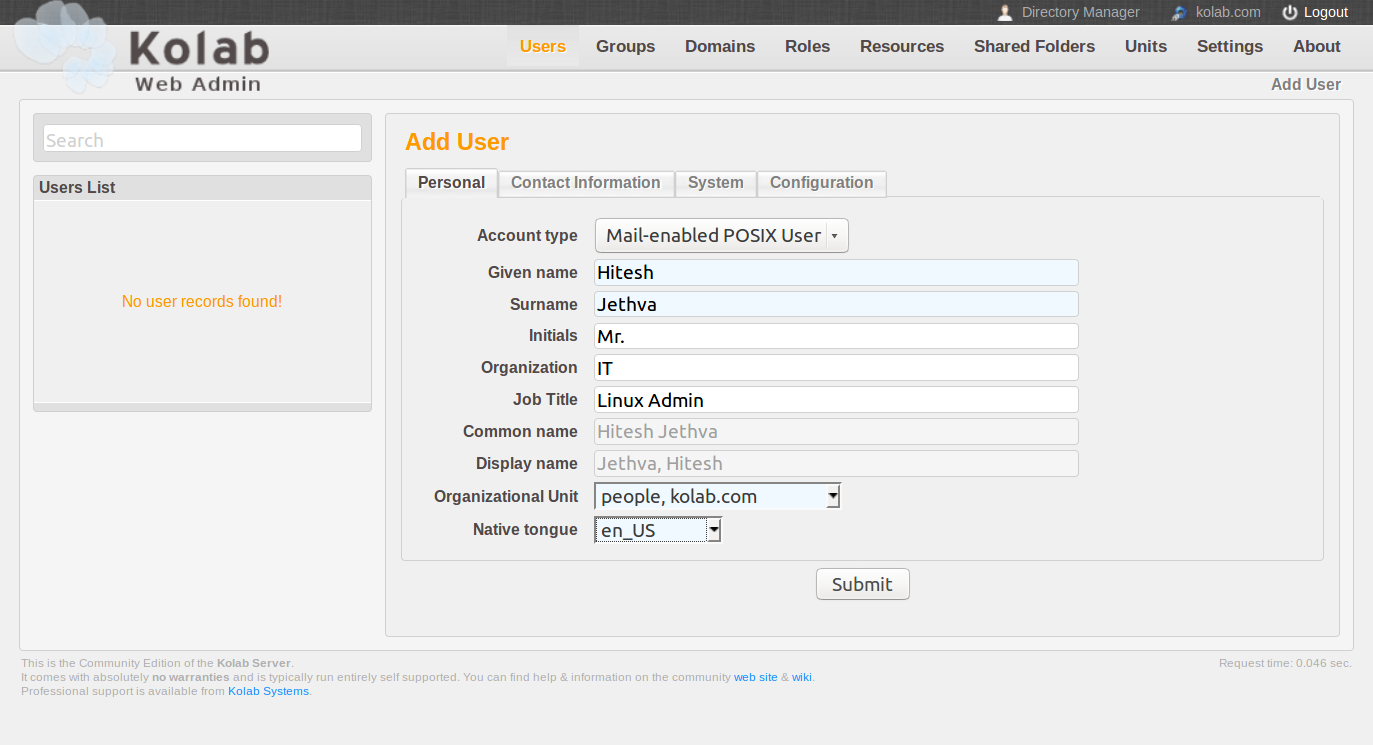Image resolution: width=1373 pixels, height=745 pixels.
Task: Open the Settings menu
Action: pyautogui.click(x=1230, y=46)
